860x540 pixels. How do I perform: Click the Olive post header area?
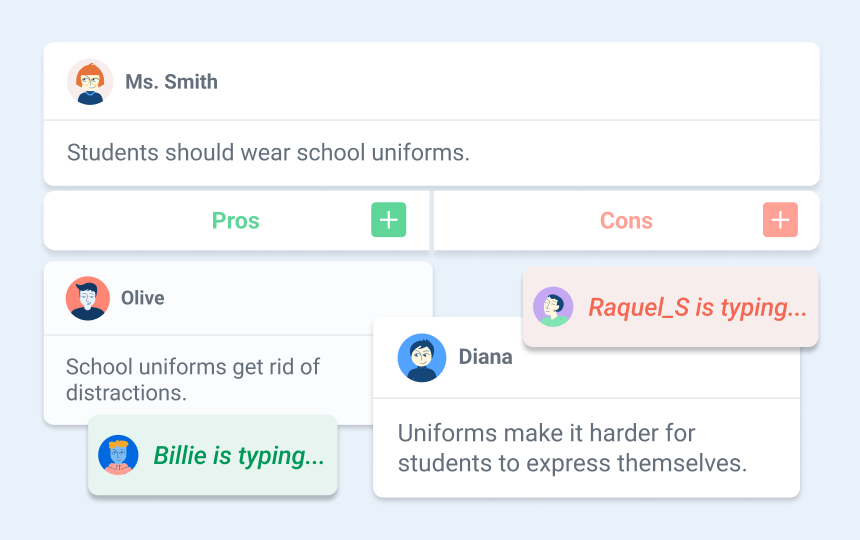pyautogui.click(x=238, y=298)
